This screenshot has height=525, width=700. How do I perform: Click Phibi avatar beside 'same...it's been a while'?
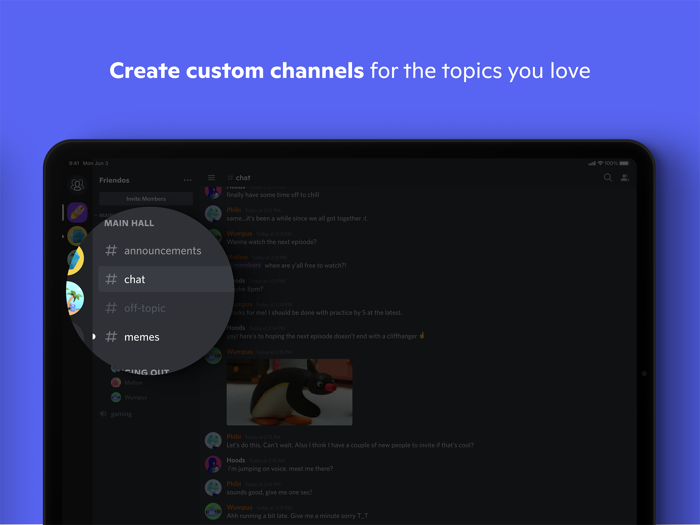coord(213,213)
